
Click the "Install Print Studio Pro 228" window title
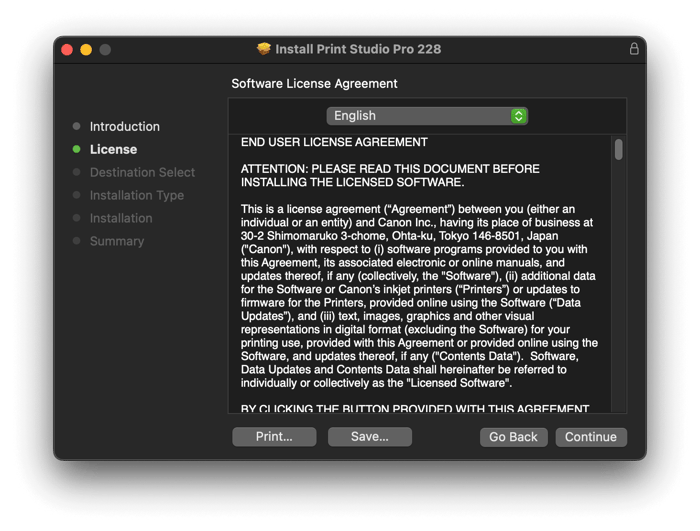358,49
